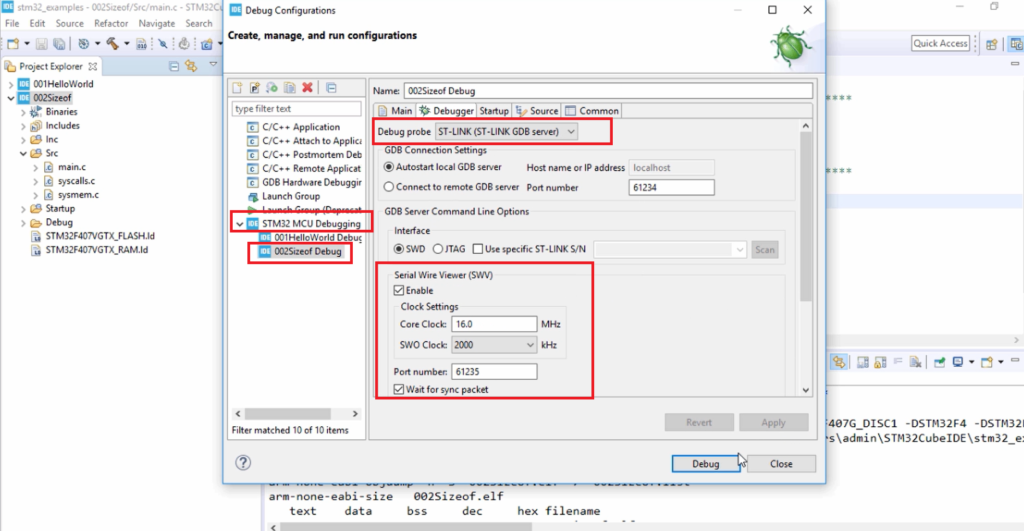The image size is (1024, 531).
Task: Click Save All icon in main toolbar
Action: (x=59, y=44)
